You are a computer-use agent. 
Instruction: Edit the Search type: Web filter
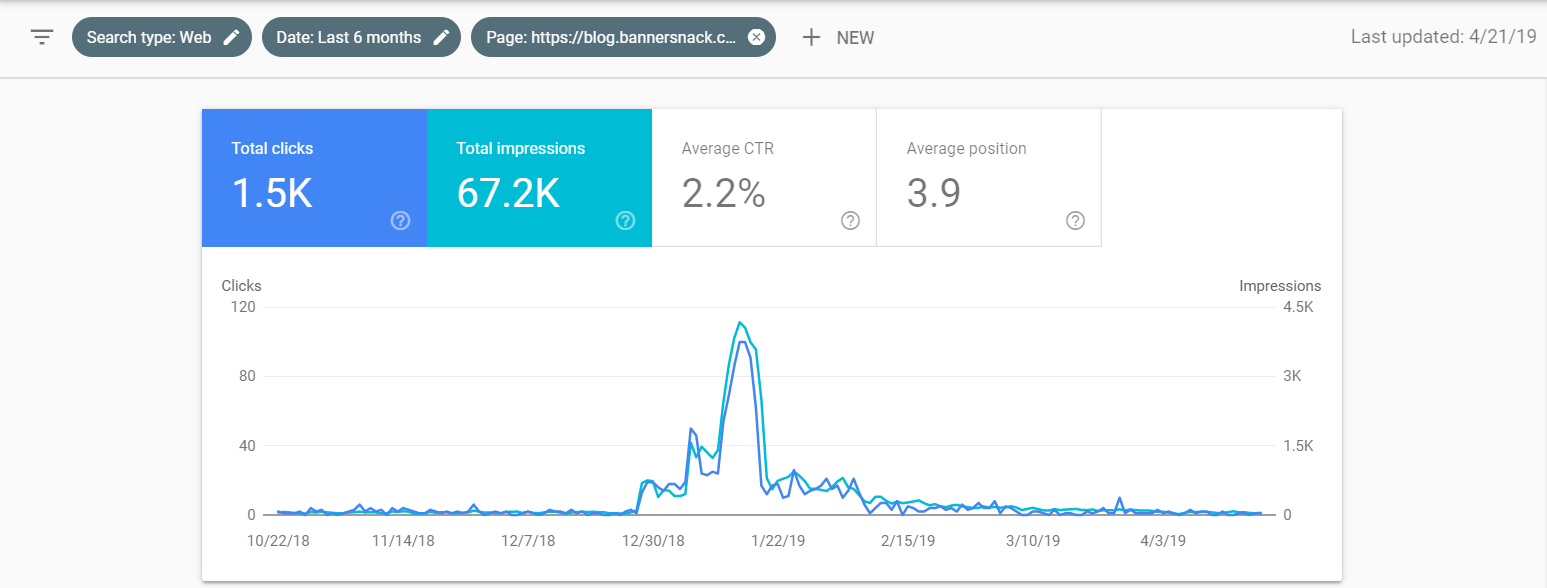[x=231, y=38]
